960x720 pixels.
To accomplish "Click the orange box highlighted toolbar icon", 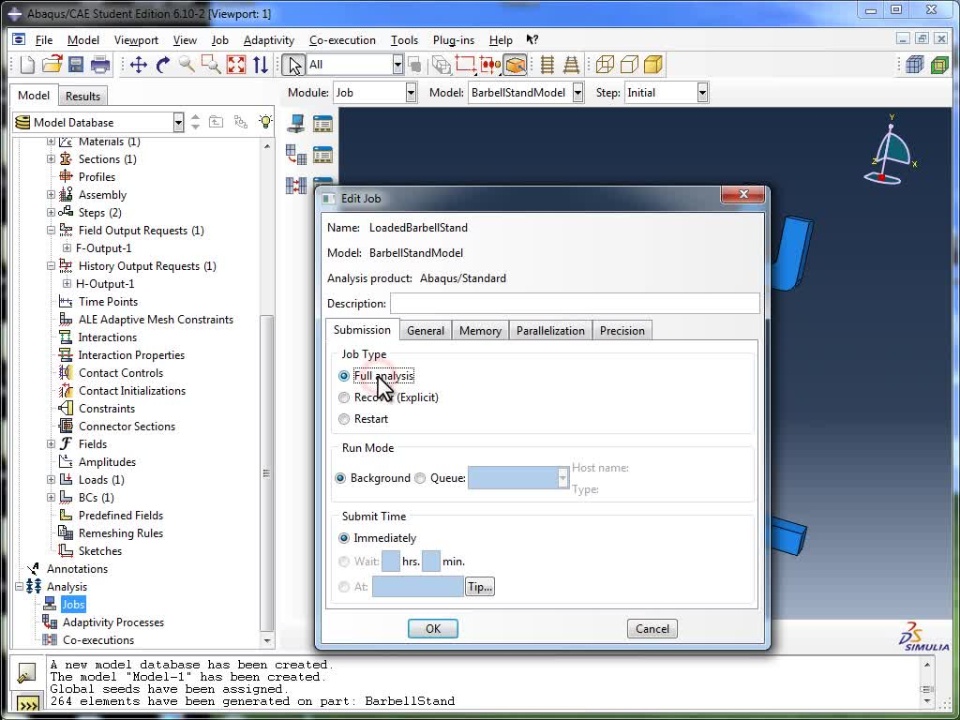I will click(x=515, y=65).
